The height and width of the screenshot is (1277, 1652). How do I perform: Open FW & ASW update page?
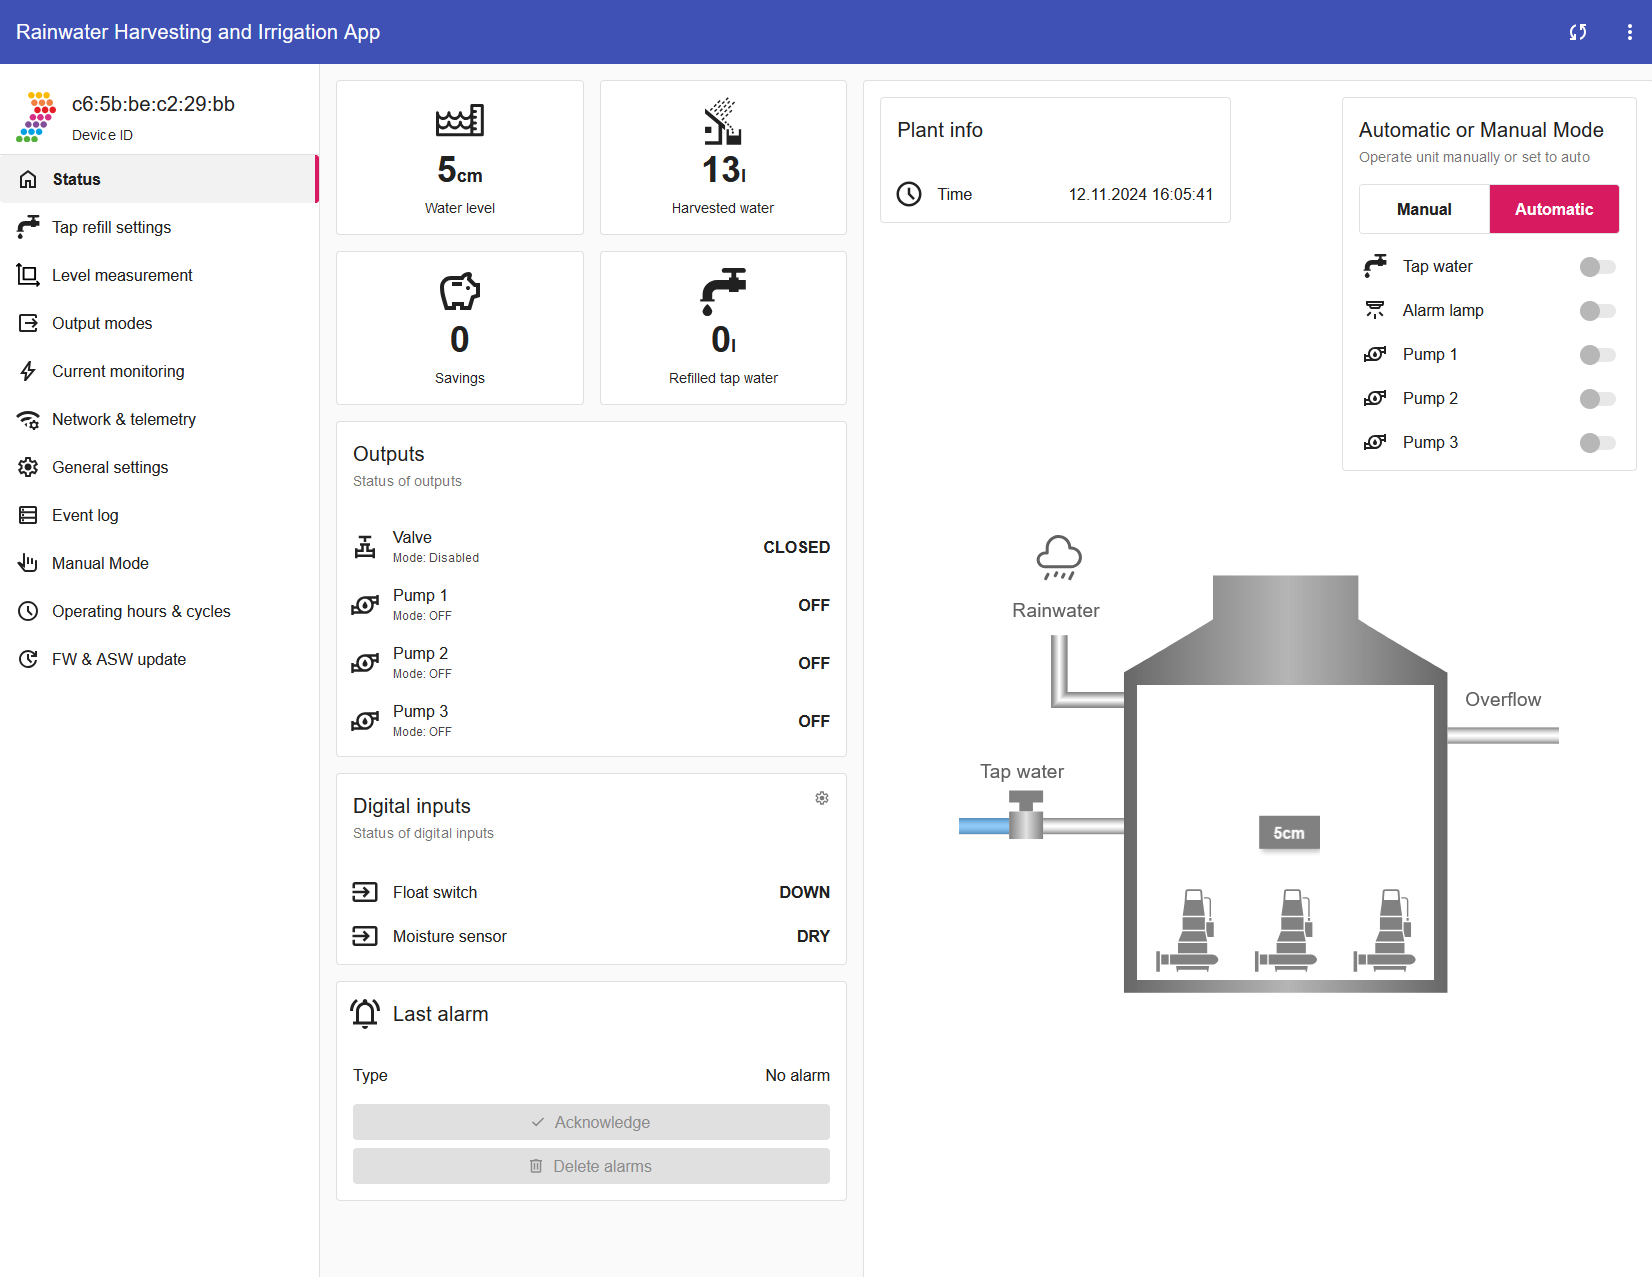pos(119,660)
